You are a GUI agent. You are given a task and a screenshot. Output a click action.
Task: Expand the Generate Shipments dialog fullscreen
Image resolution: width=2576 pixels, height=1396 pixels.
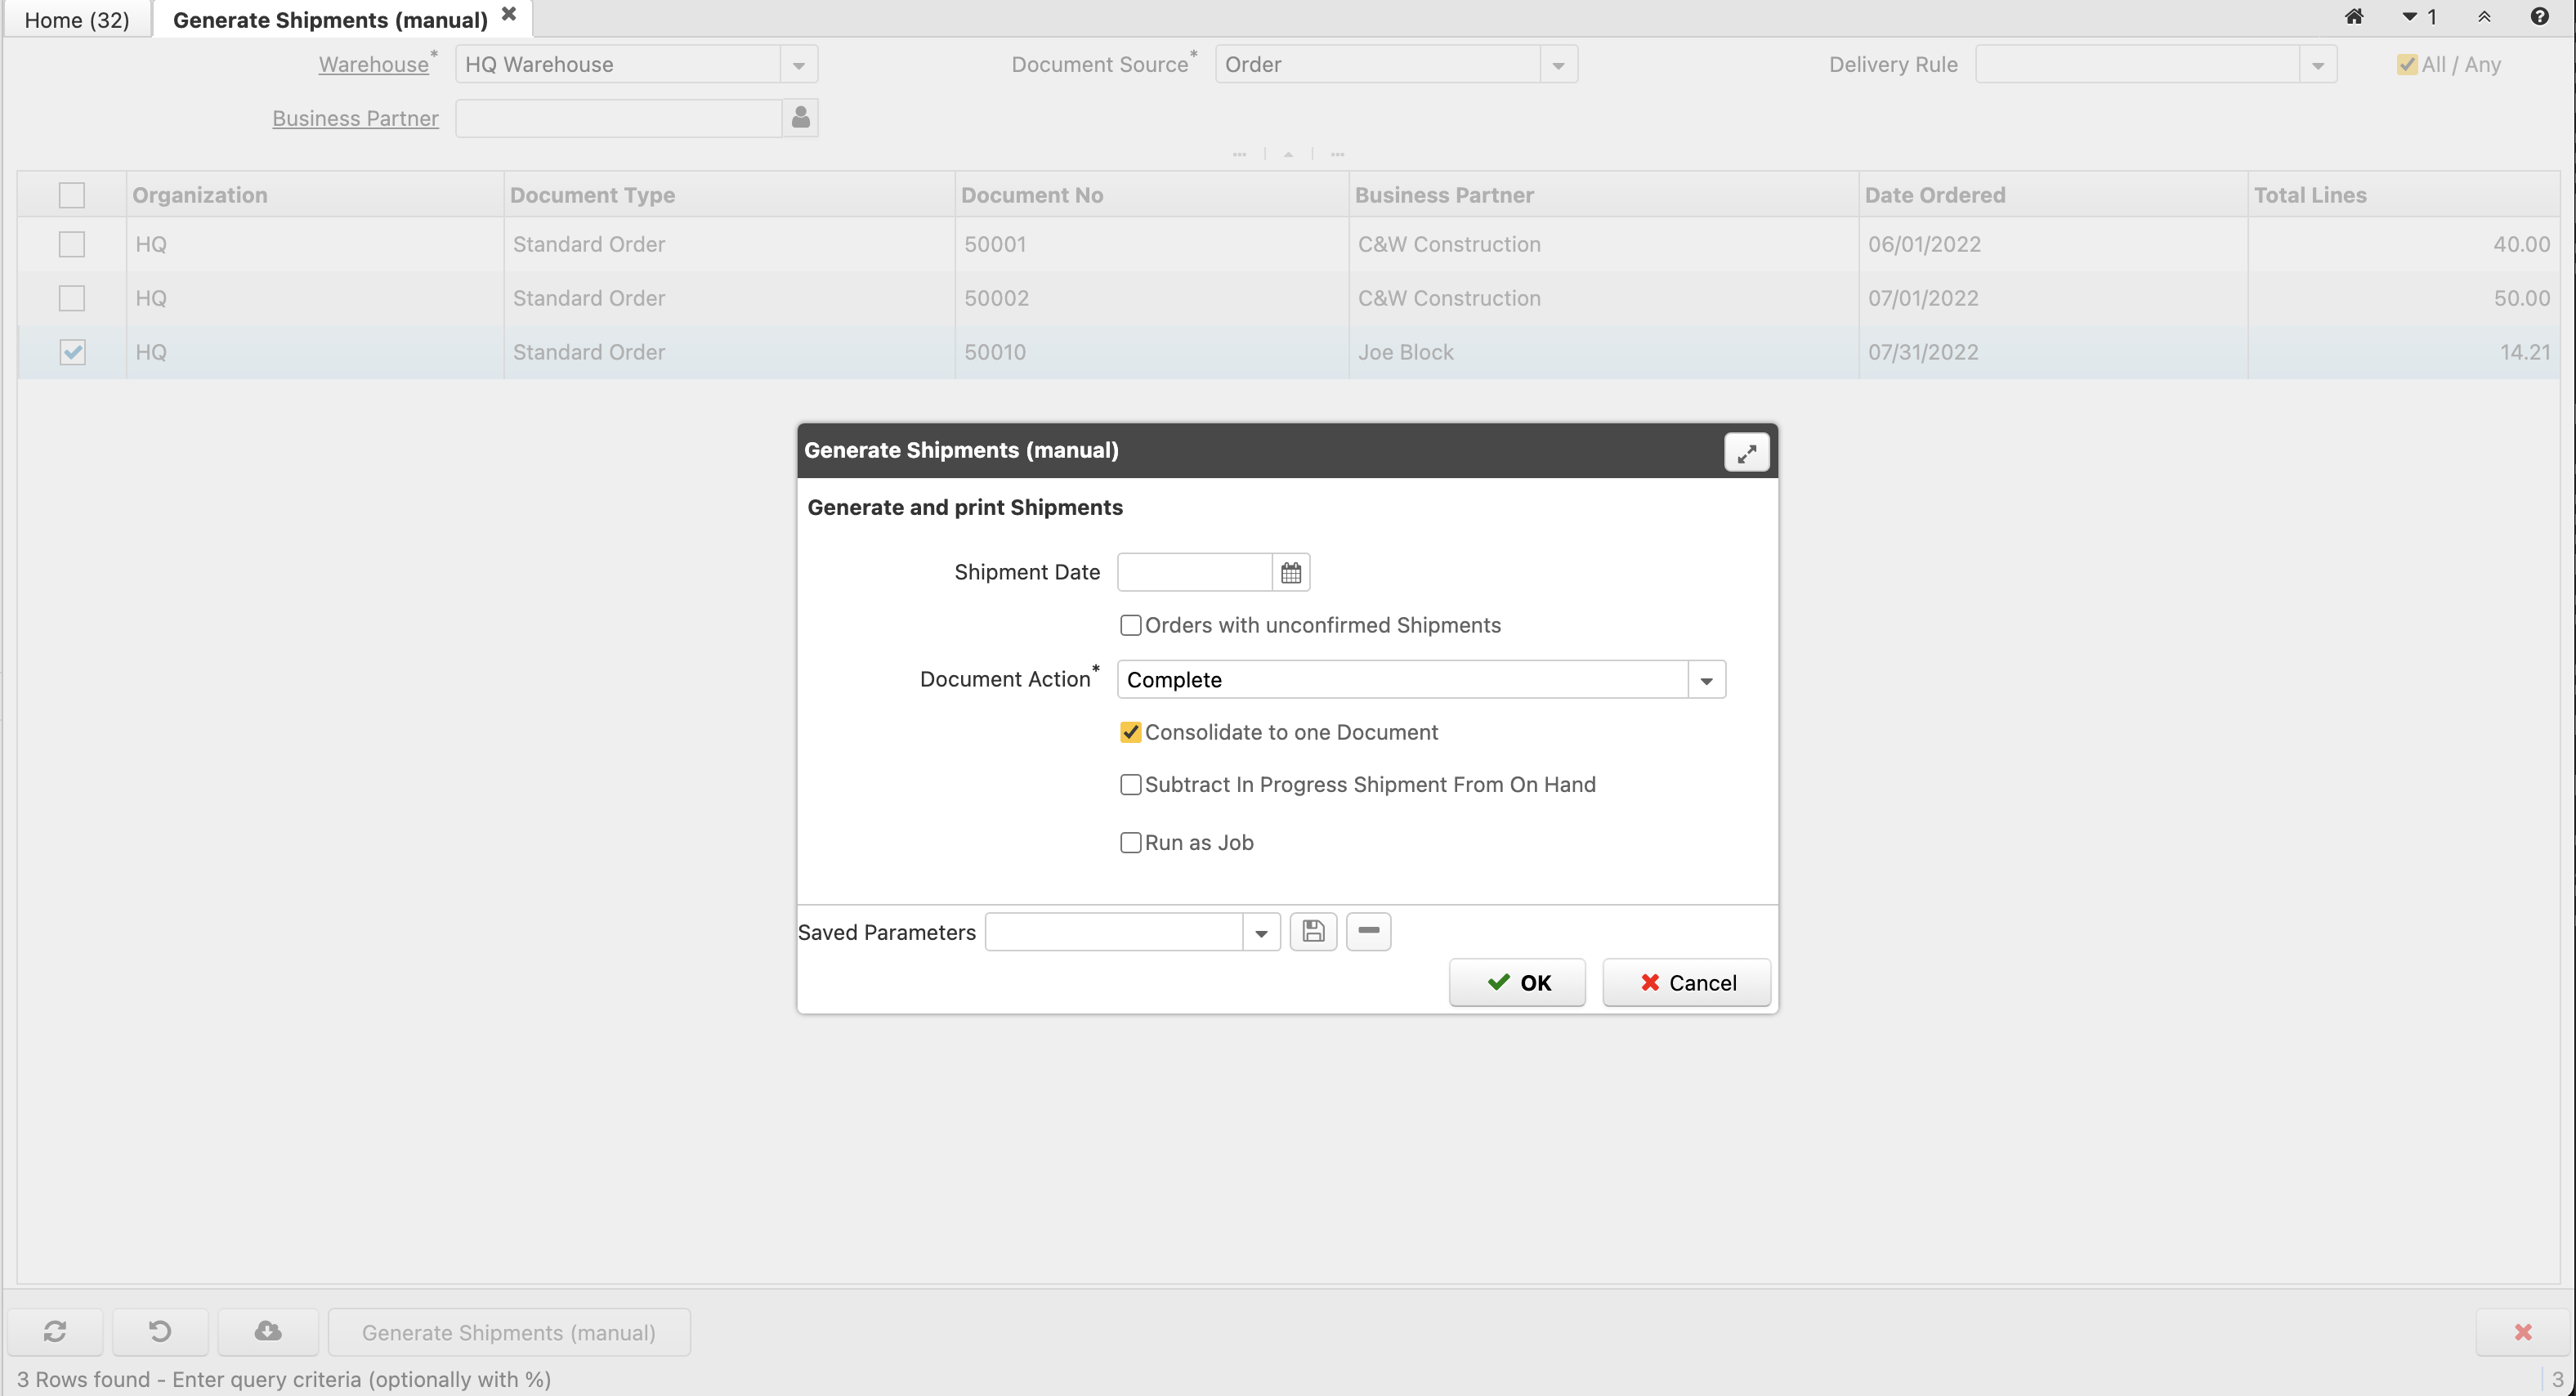[1746, 452]
